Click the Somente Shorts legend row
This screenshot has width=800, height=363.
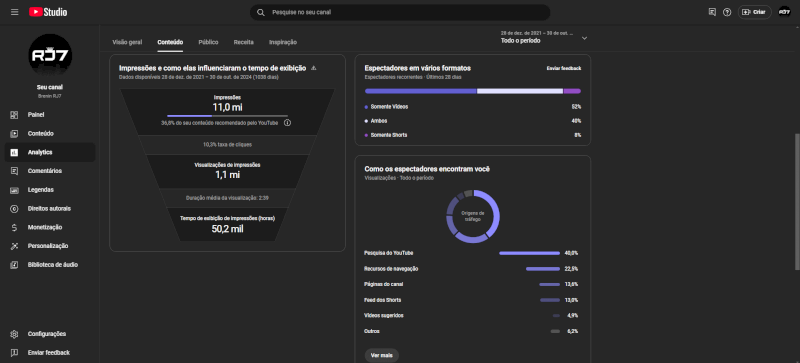[x=472, y=135]
